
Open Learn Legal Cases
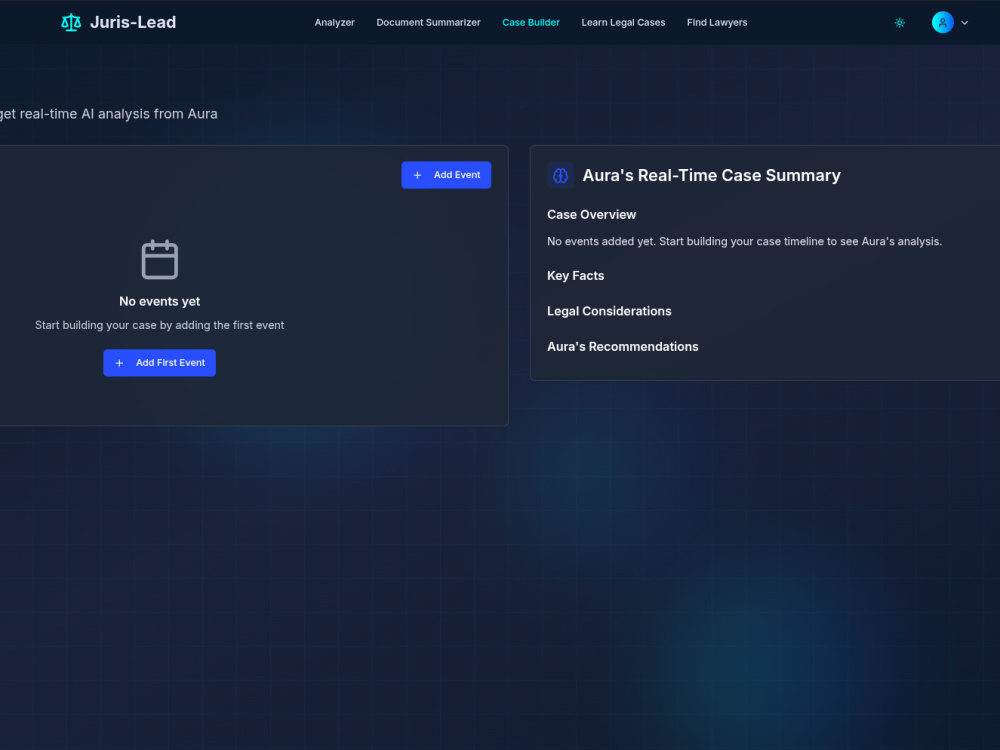623,22
